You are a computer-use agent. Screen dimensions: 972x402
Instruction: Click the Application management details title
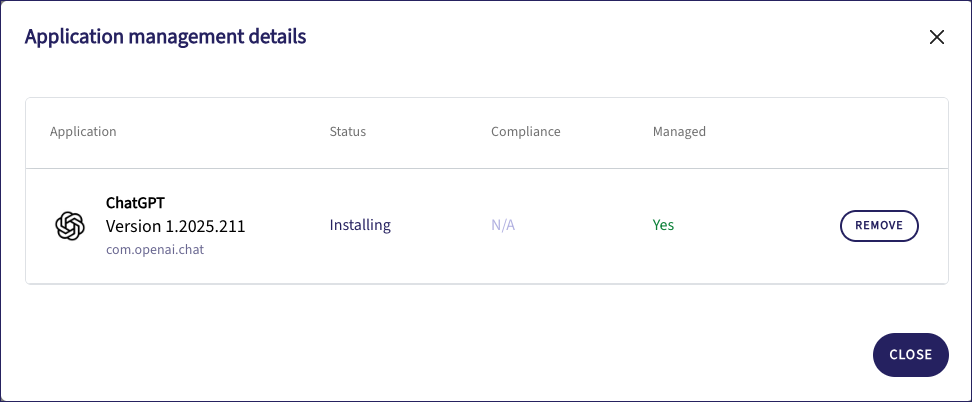pos(165,38)
